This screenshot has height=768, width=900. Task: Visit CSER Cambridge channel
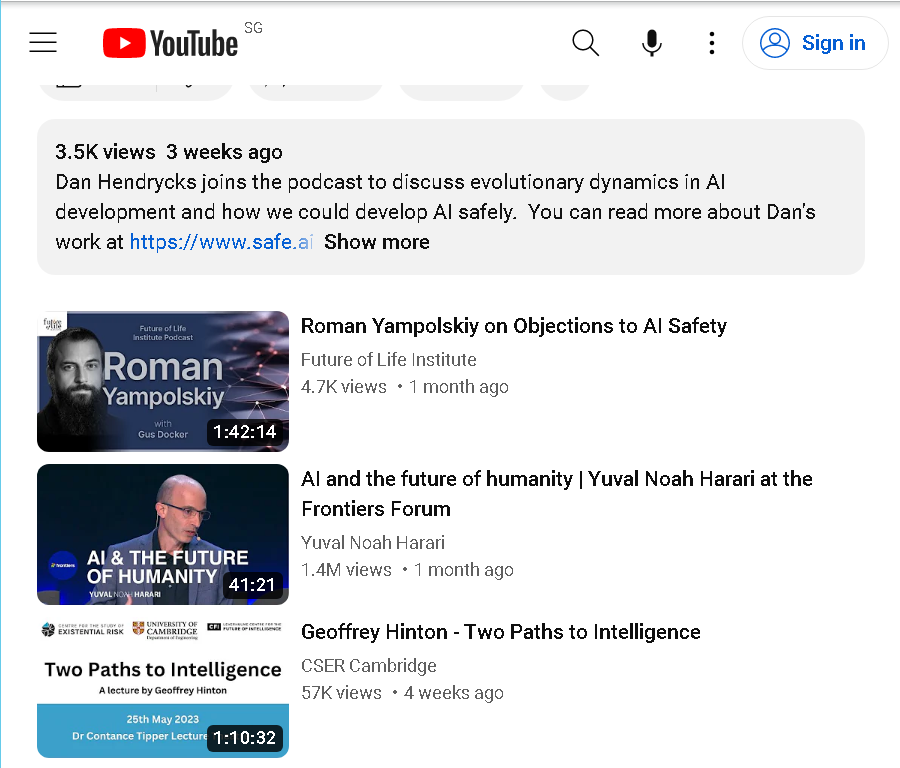(x=368, y=665)
